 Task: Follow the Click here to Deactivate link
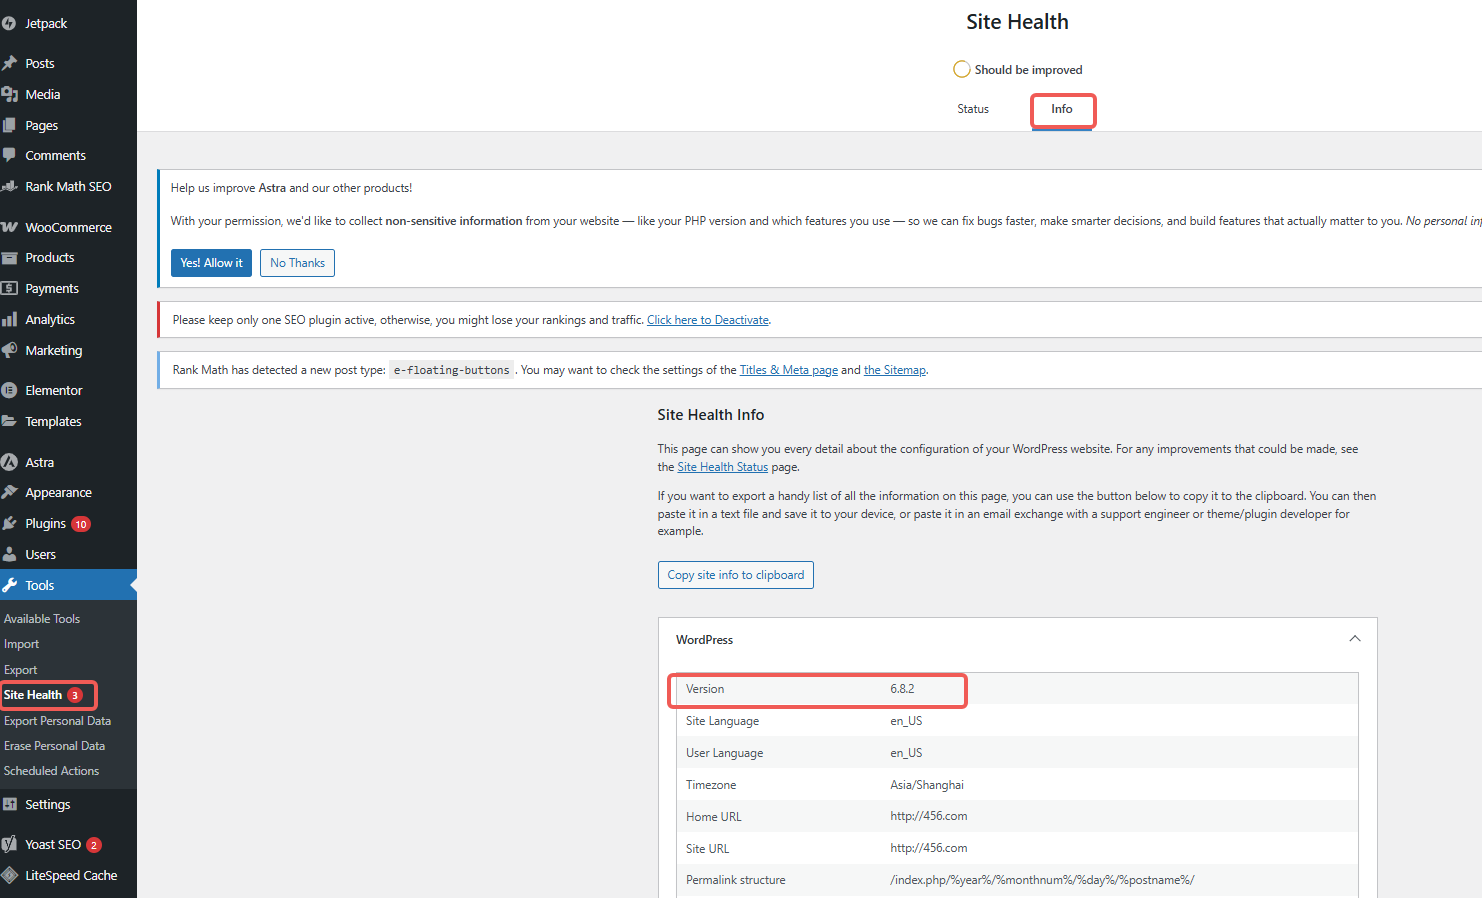point(707,320)
